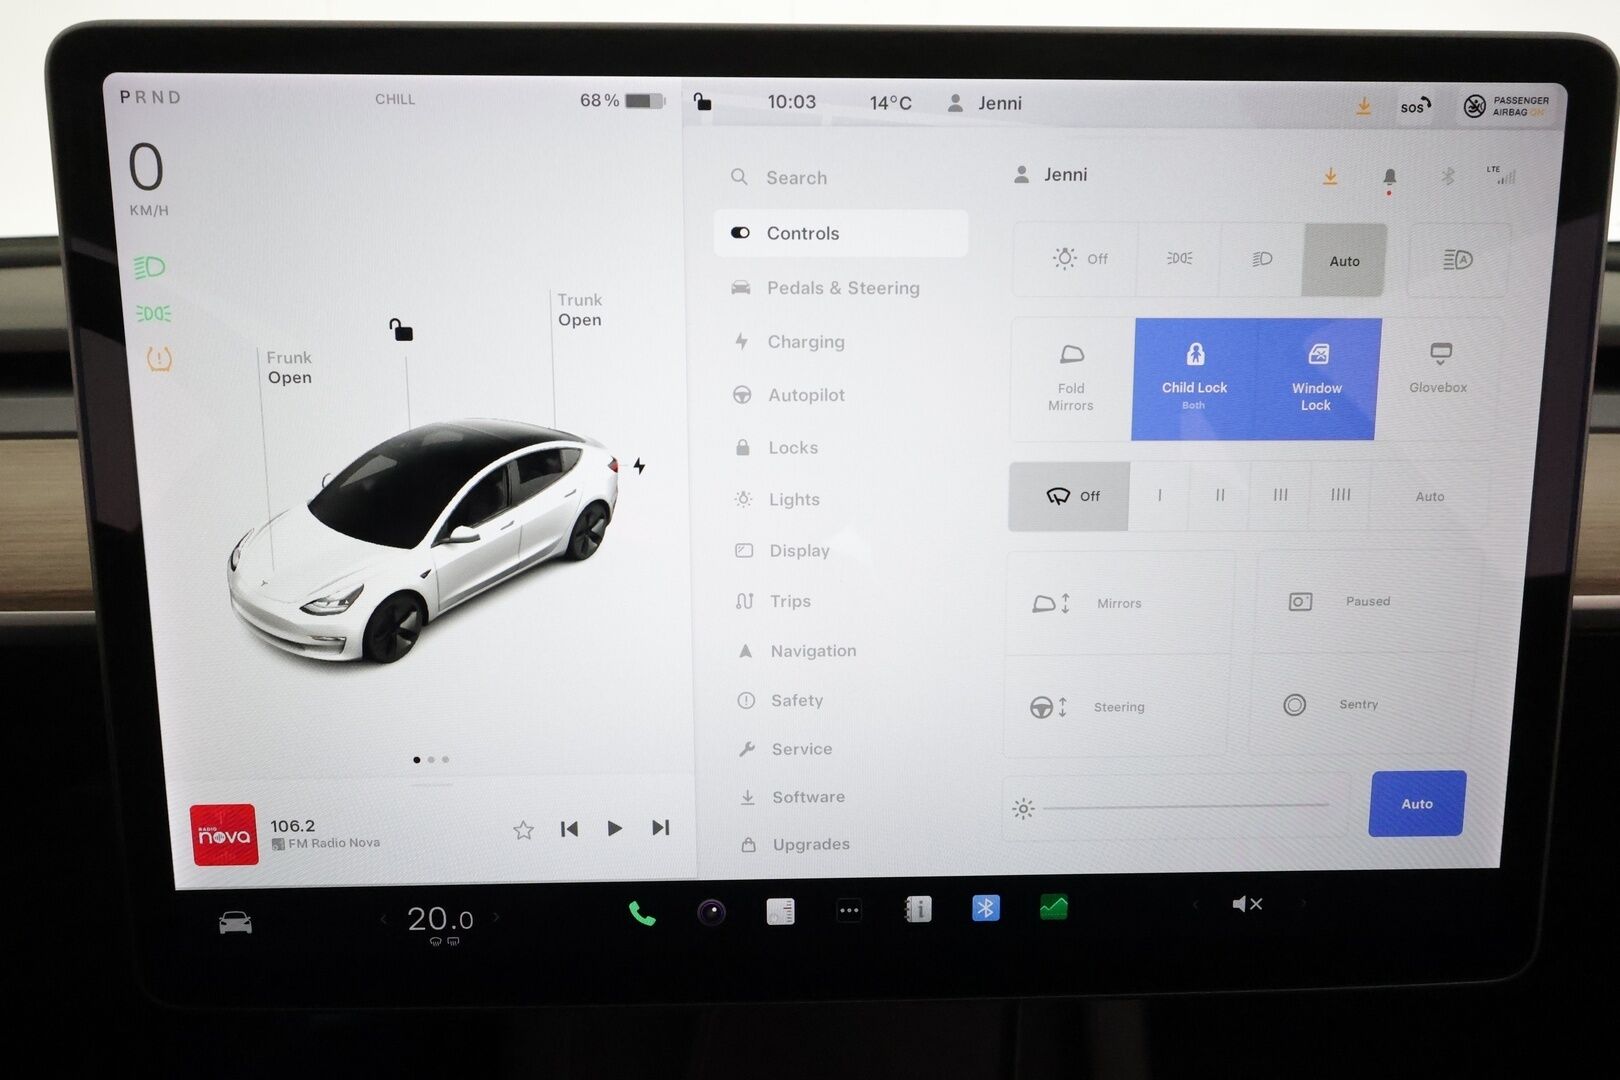Favorite the station with star icon
Viewport: 1620px width, 1080px height.
coord(523,829)
